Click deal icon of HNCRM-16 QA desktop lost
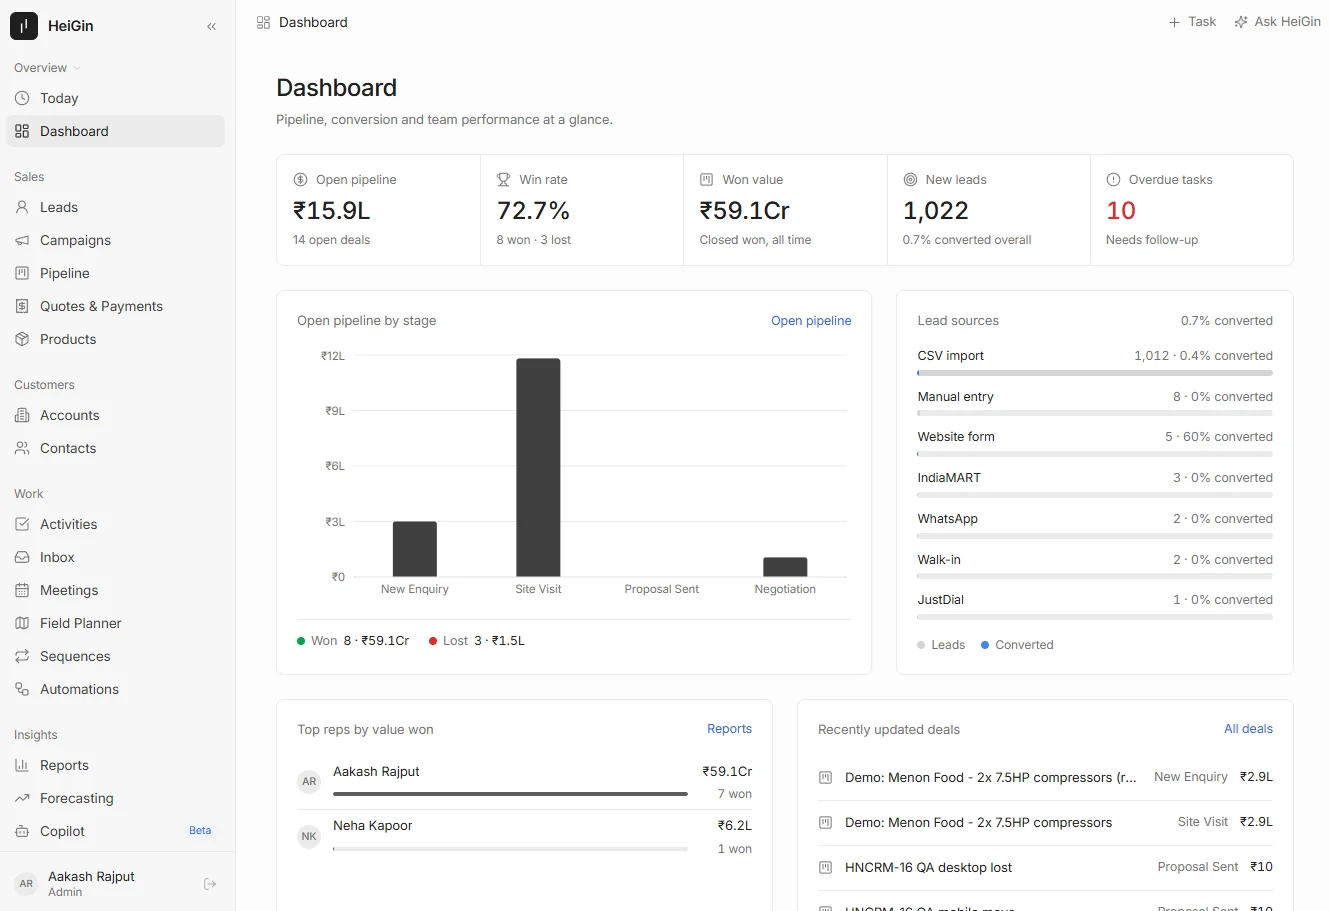1330x911 pixels. [825, 867]
